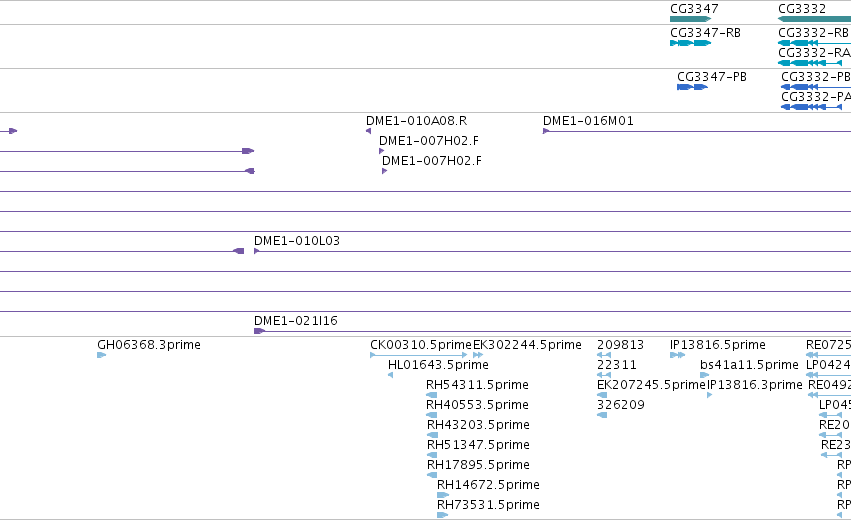The image size is (851, 520).
Task: Select the 209813 feature arrows
Action: (604, 355)
